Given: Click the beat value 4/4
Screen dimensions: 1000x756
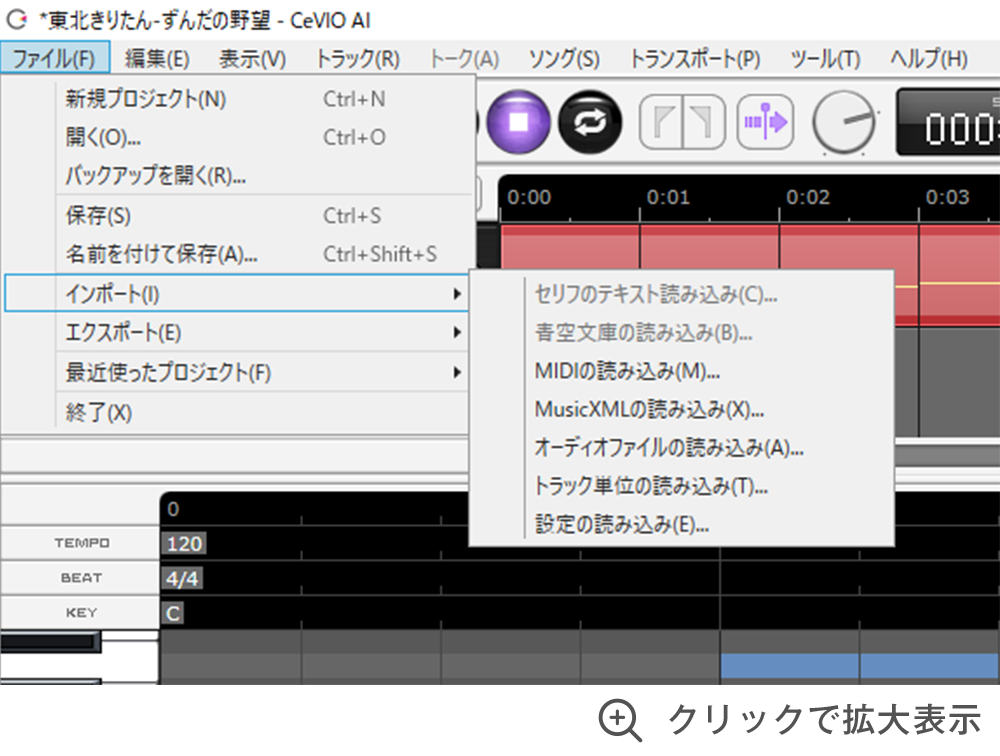Looking at the screenshot, I should click(182, 579).
